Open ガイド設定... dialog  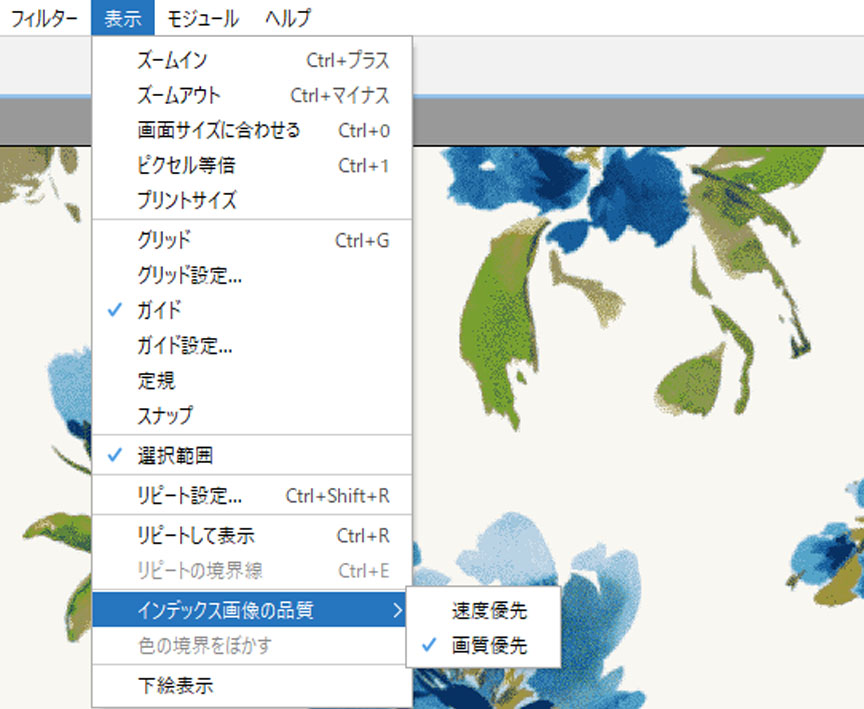click(252, 346)
